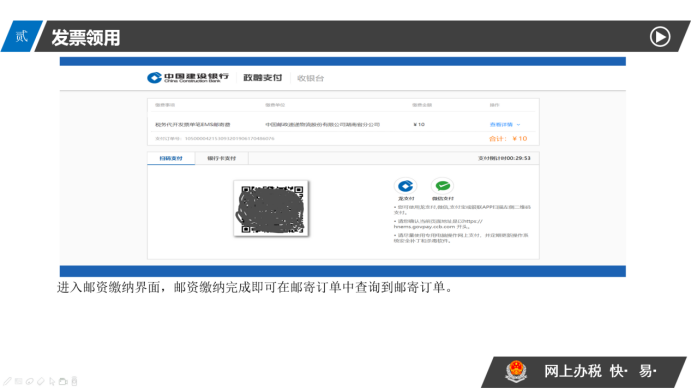This screenshot has width=692, height=389.
Task: Click the tax bureau emblem in footer
Action: coord(516,371)
